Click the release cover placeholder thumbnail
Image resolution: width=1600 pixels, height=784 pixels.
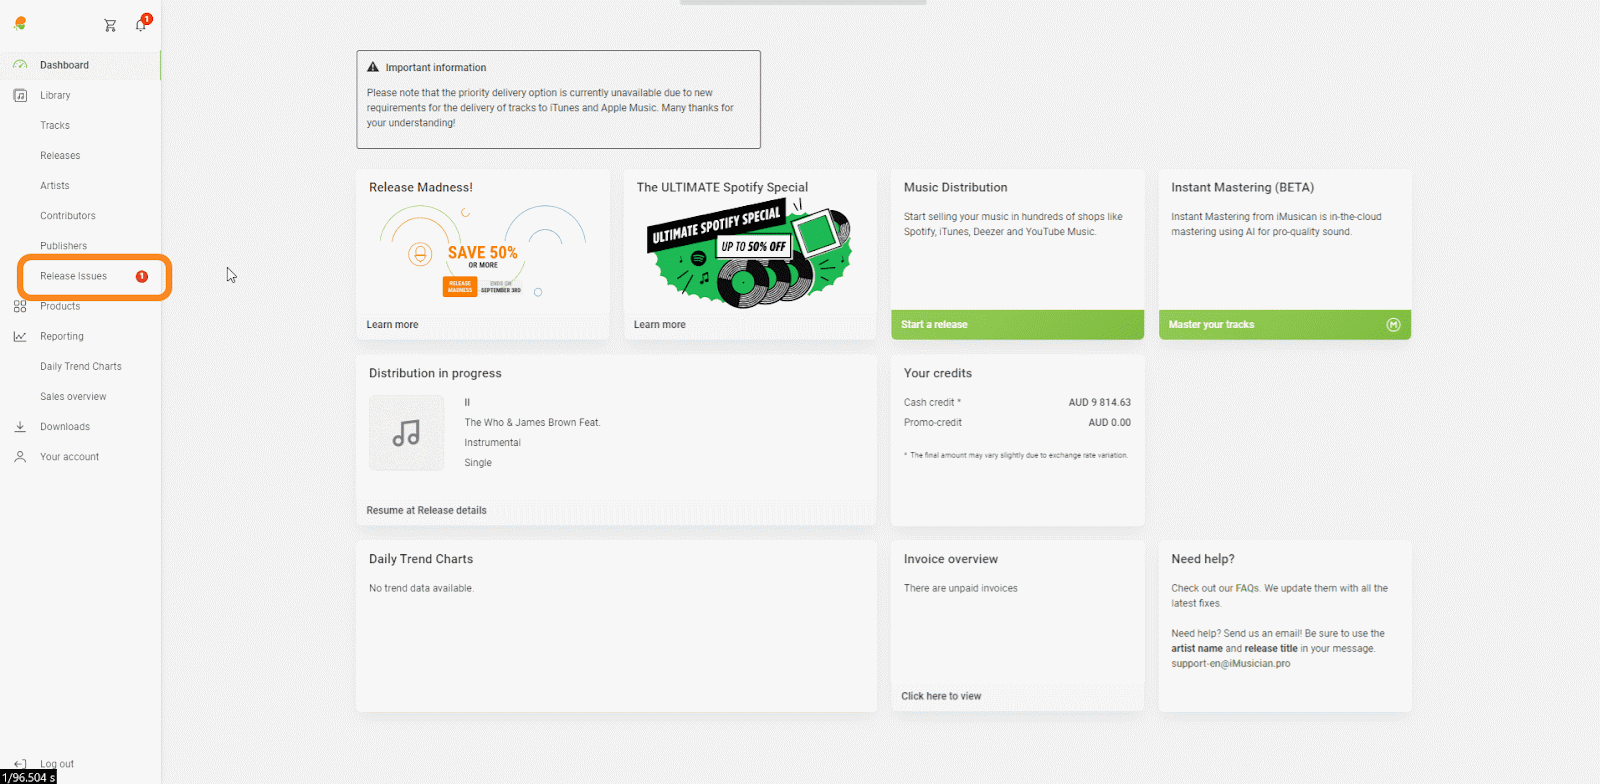pyautogui.click(x=406, y=433)
